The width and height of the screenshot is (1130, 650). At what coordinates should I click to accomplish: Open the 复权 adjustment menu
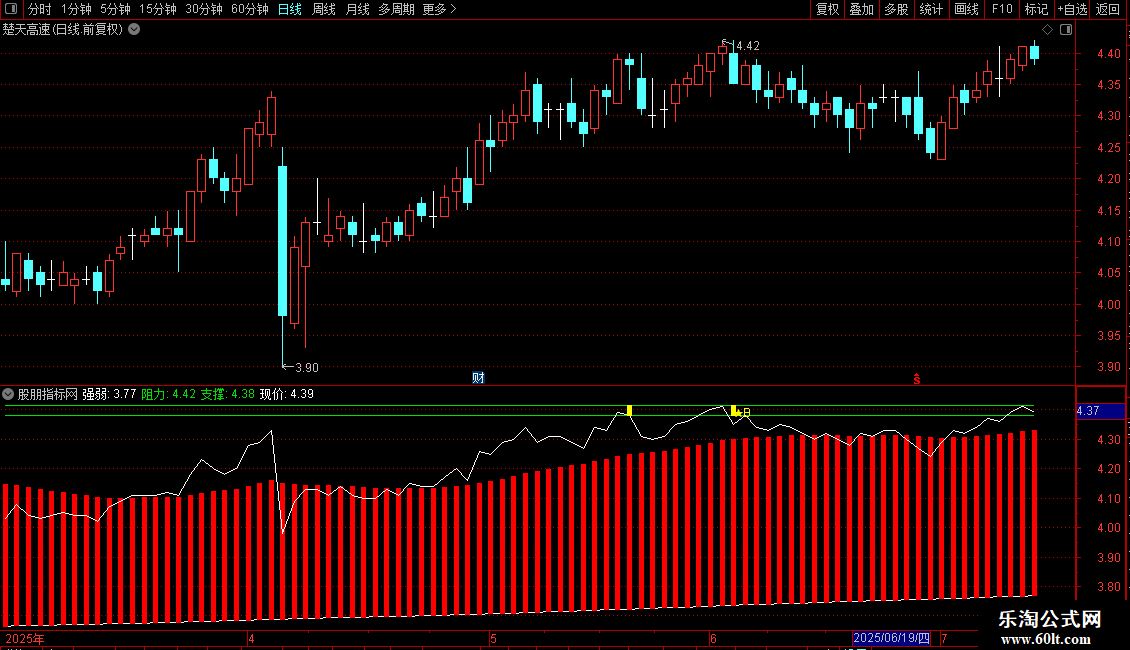coord(827,9)
